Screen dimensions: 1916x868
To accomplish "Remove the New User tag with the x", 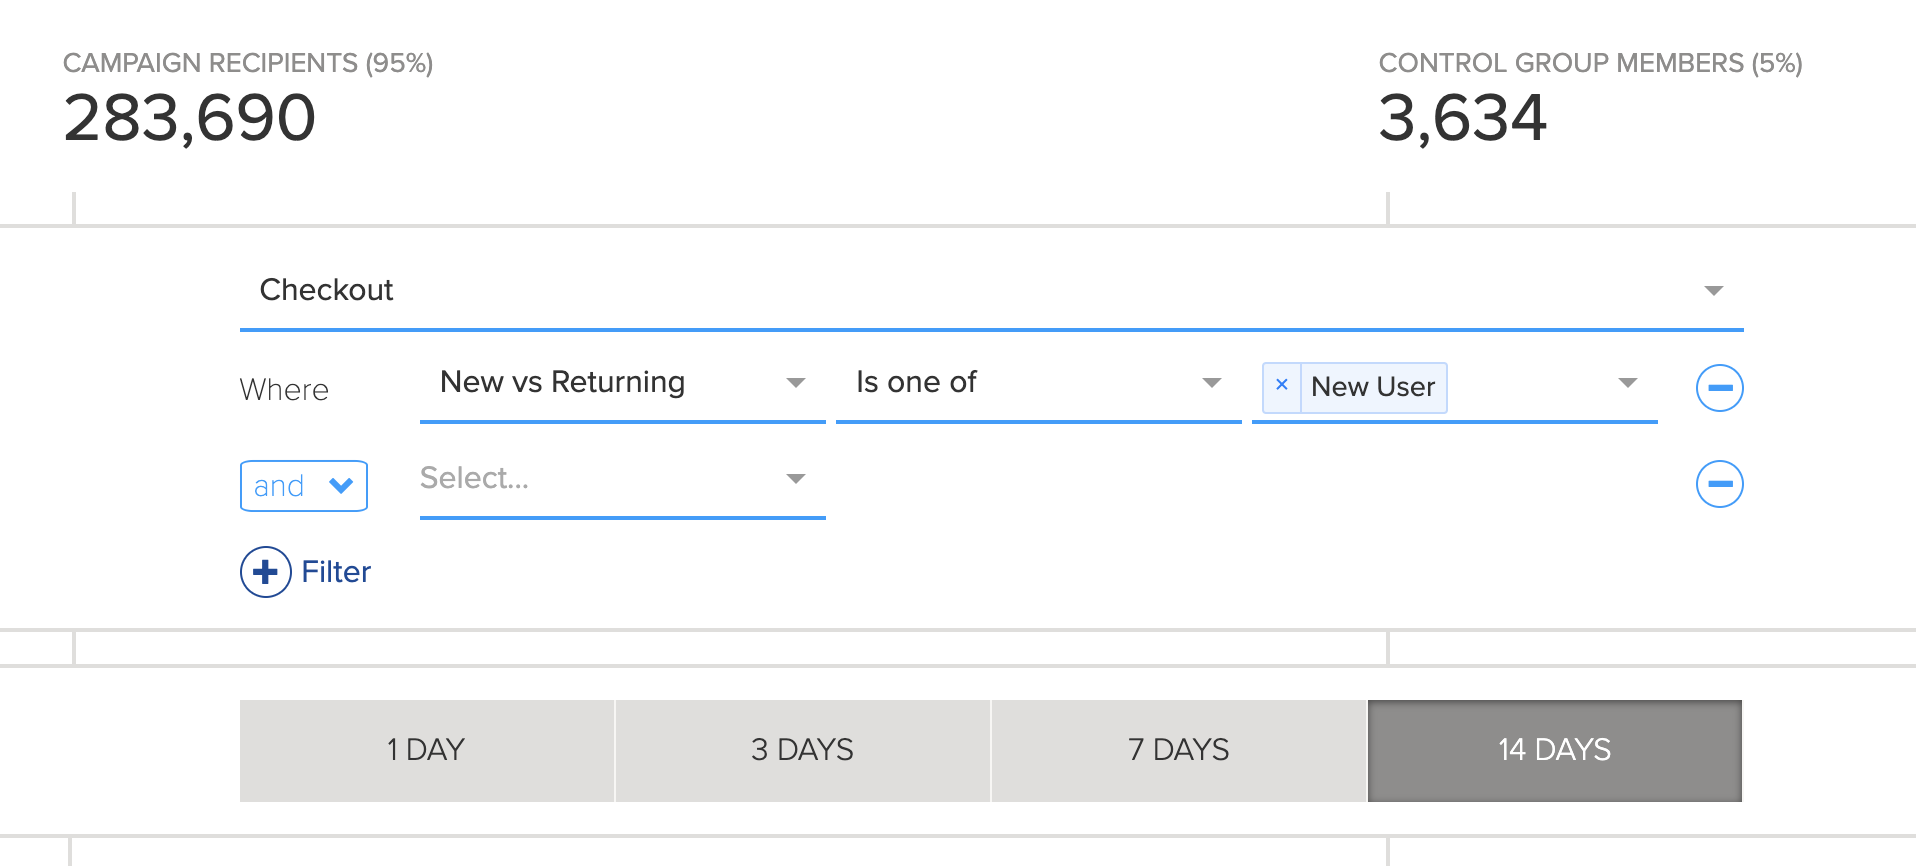I will [1281, 386].
